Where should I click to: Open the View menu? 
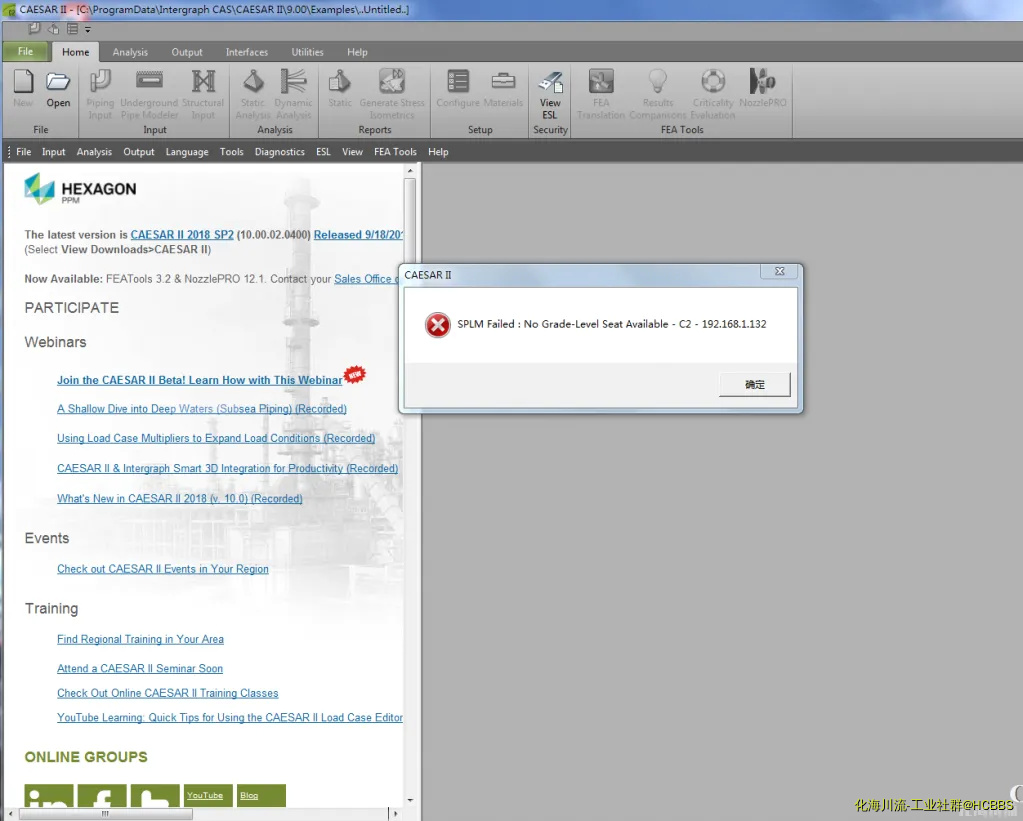click(352, 152)
